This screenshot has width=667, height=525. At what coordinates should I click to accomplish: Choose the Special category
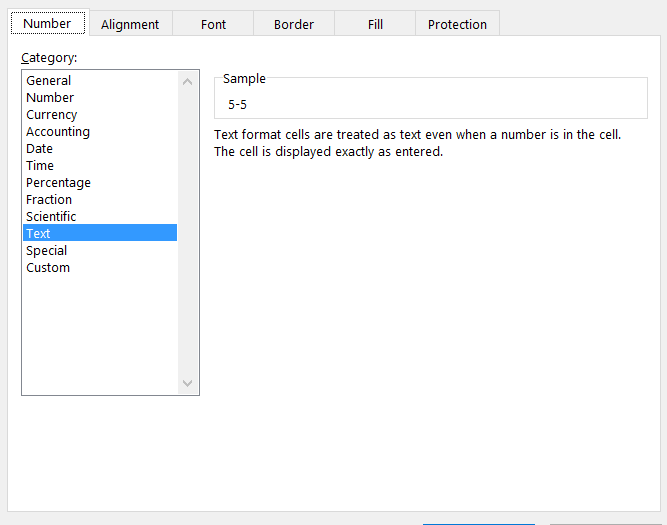tap(47, 251)
